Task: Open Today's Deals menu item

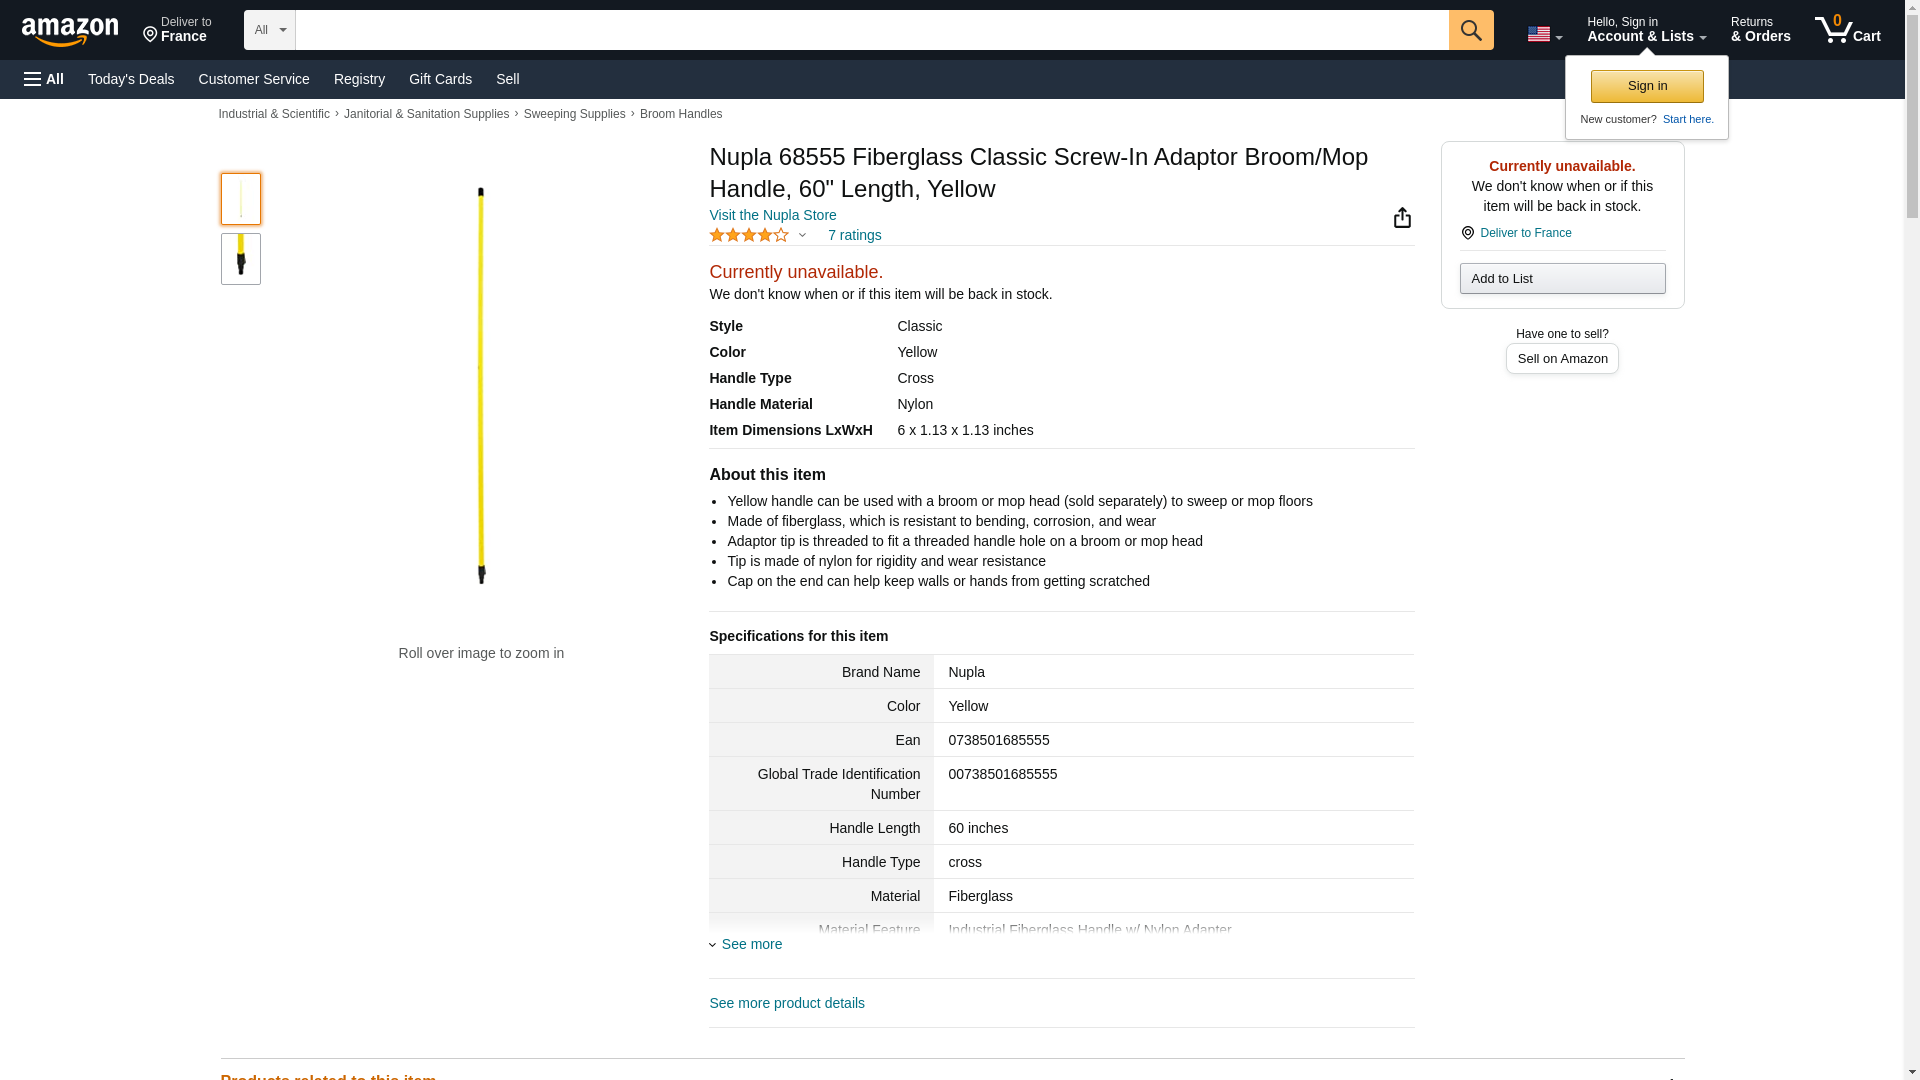Action: point(131,79)
